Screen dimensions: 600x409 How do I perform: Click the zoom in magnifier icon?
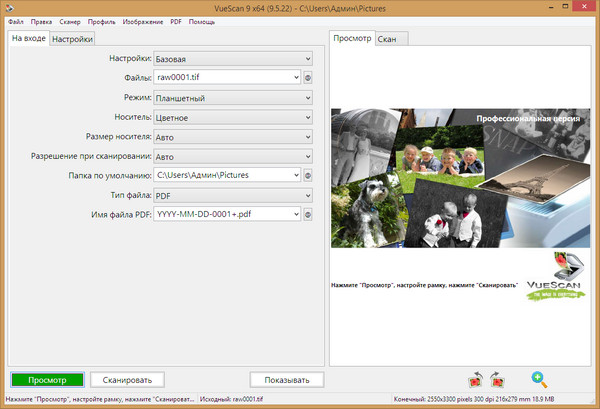(x=539, y=379)
